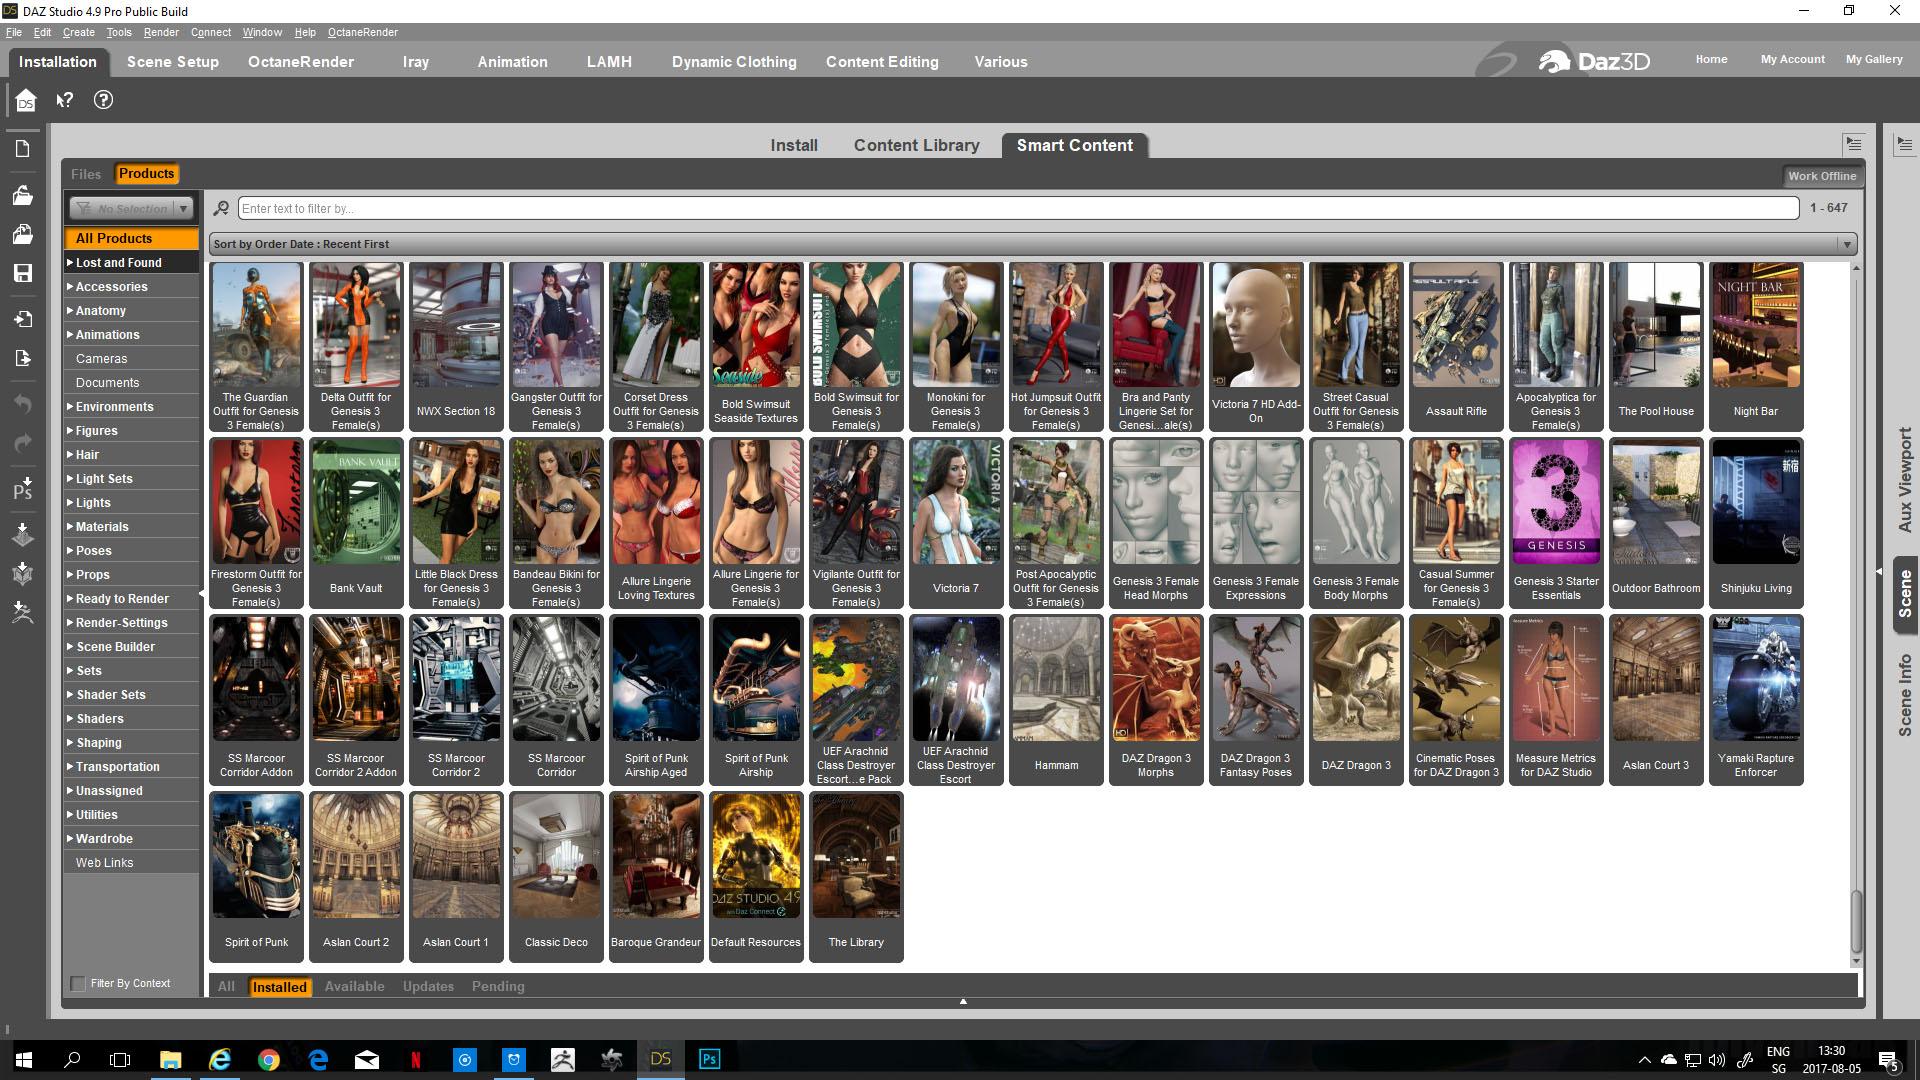This screenshot has width=1920, height=1080.
Task: Click the Photoshop bridge Ps icon
Action: tap(23, 489)
